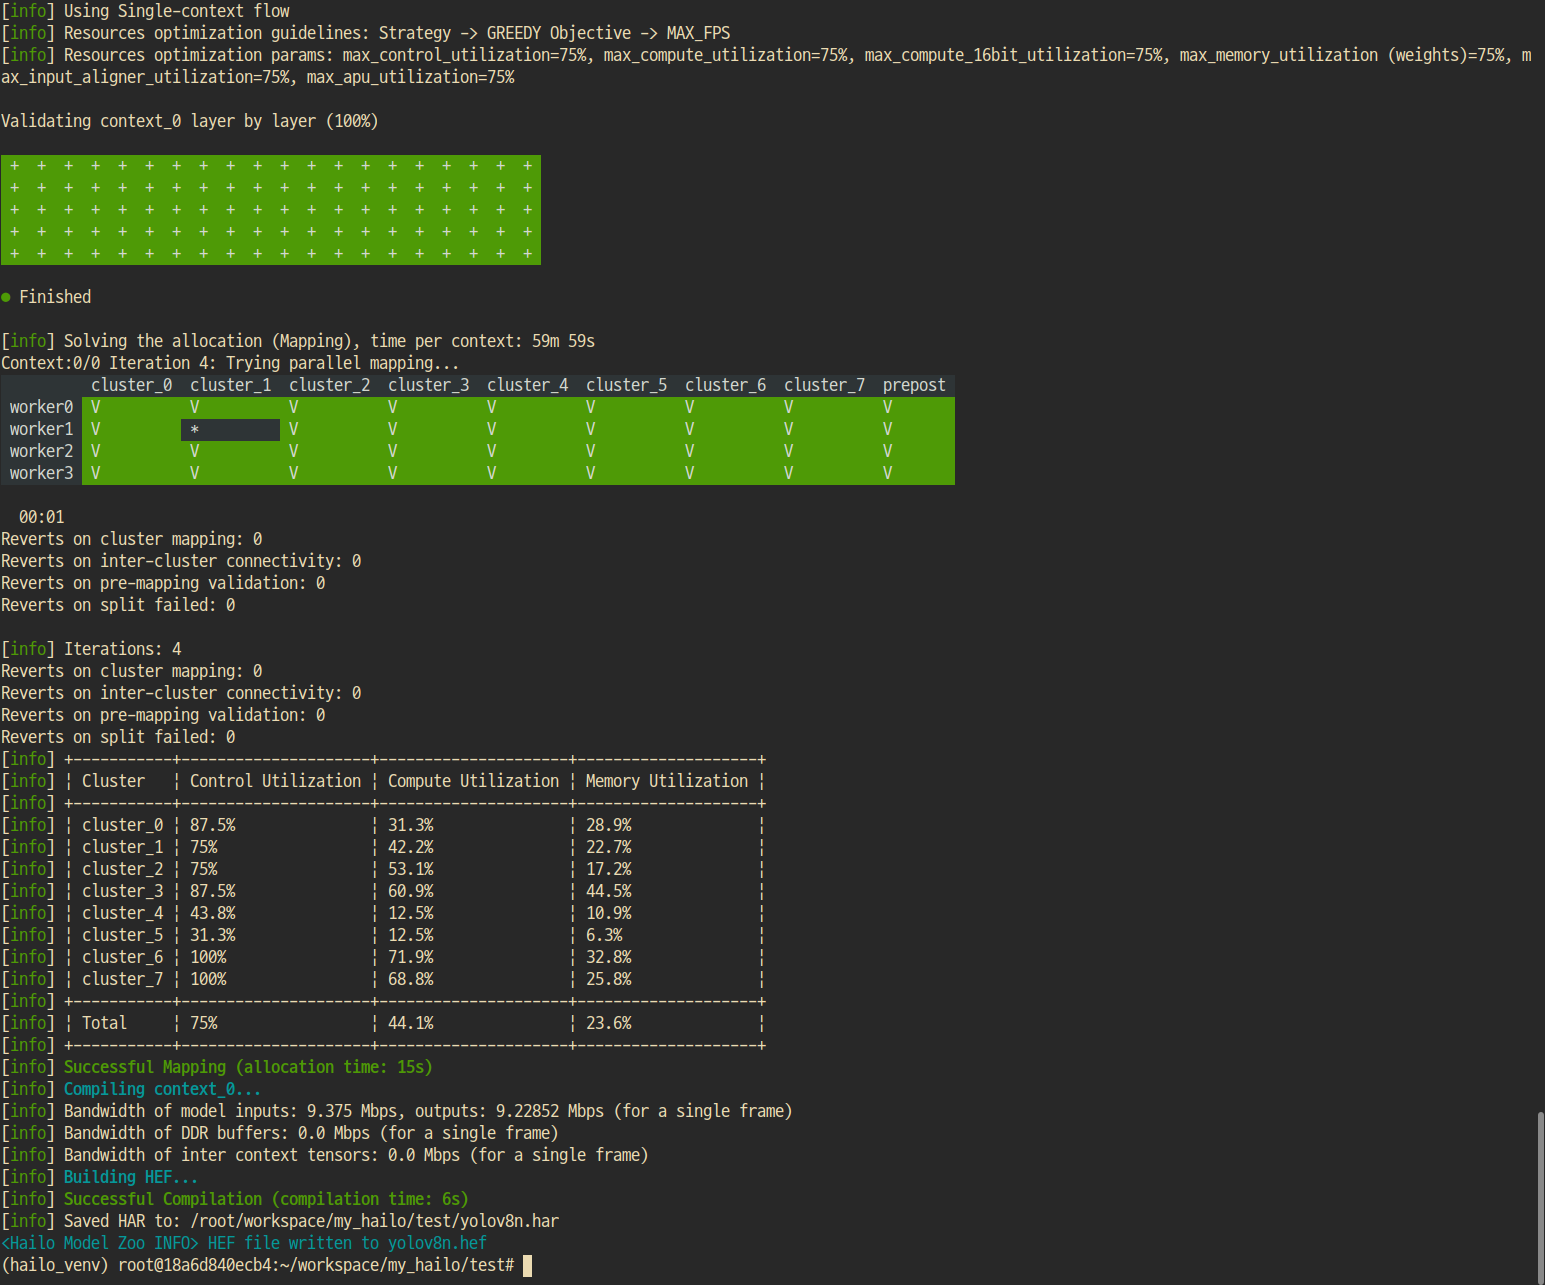
Task: Click the Total row label in the utilization table
Action: point(104,1023)
